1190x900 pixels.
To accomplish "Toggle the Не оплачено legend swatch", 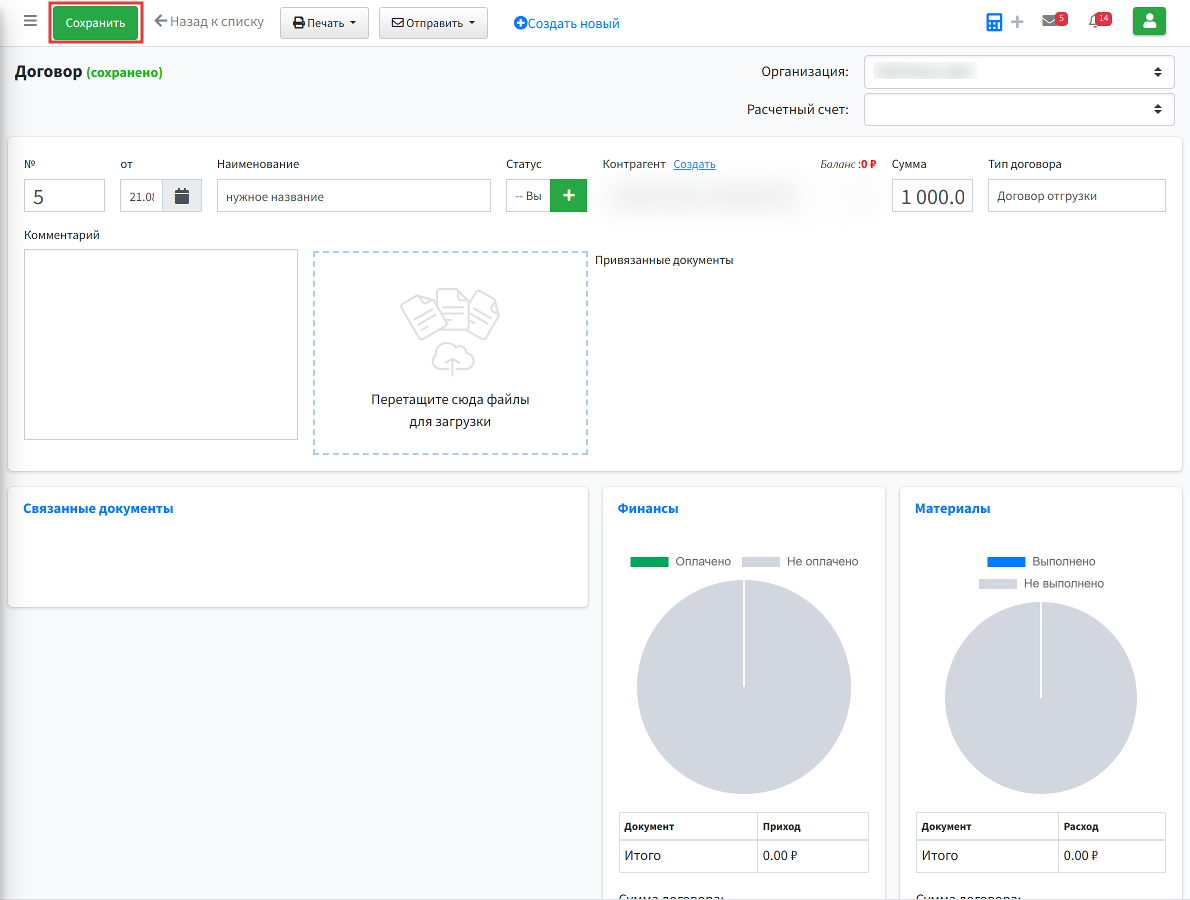I will pos(760,562).
